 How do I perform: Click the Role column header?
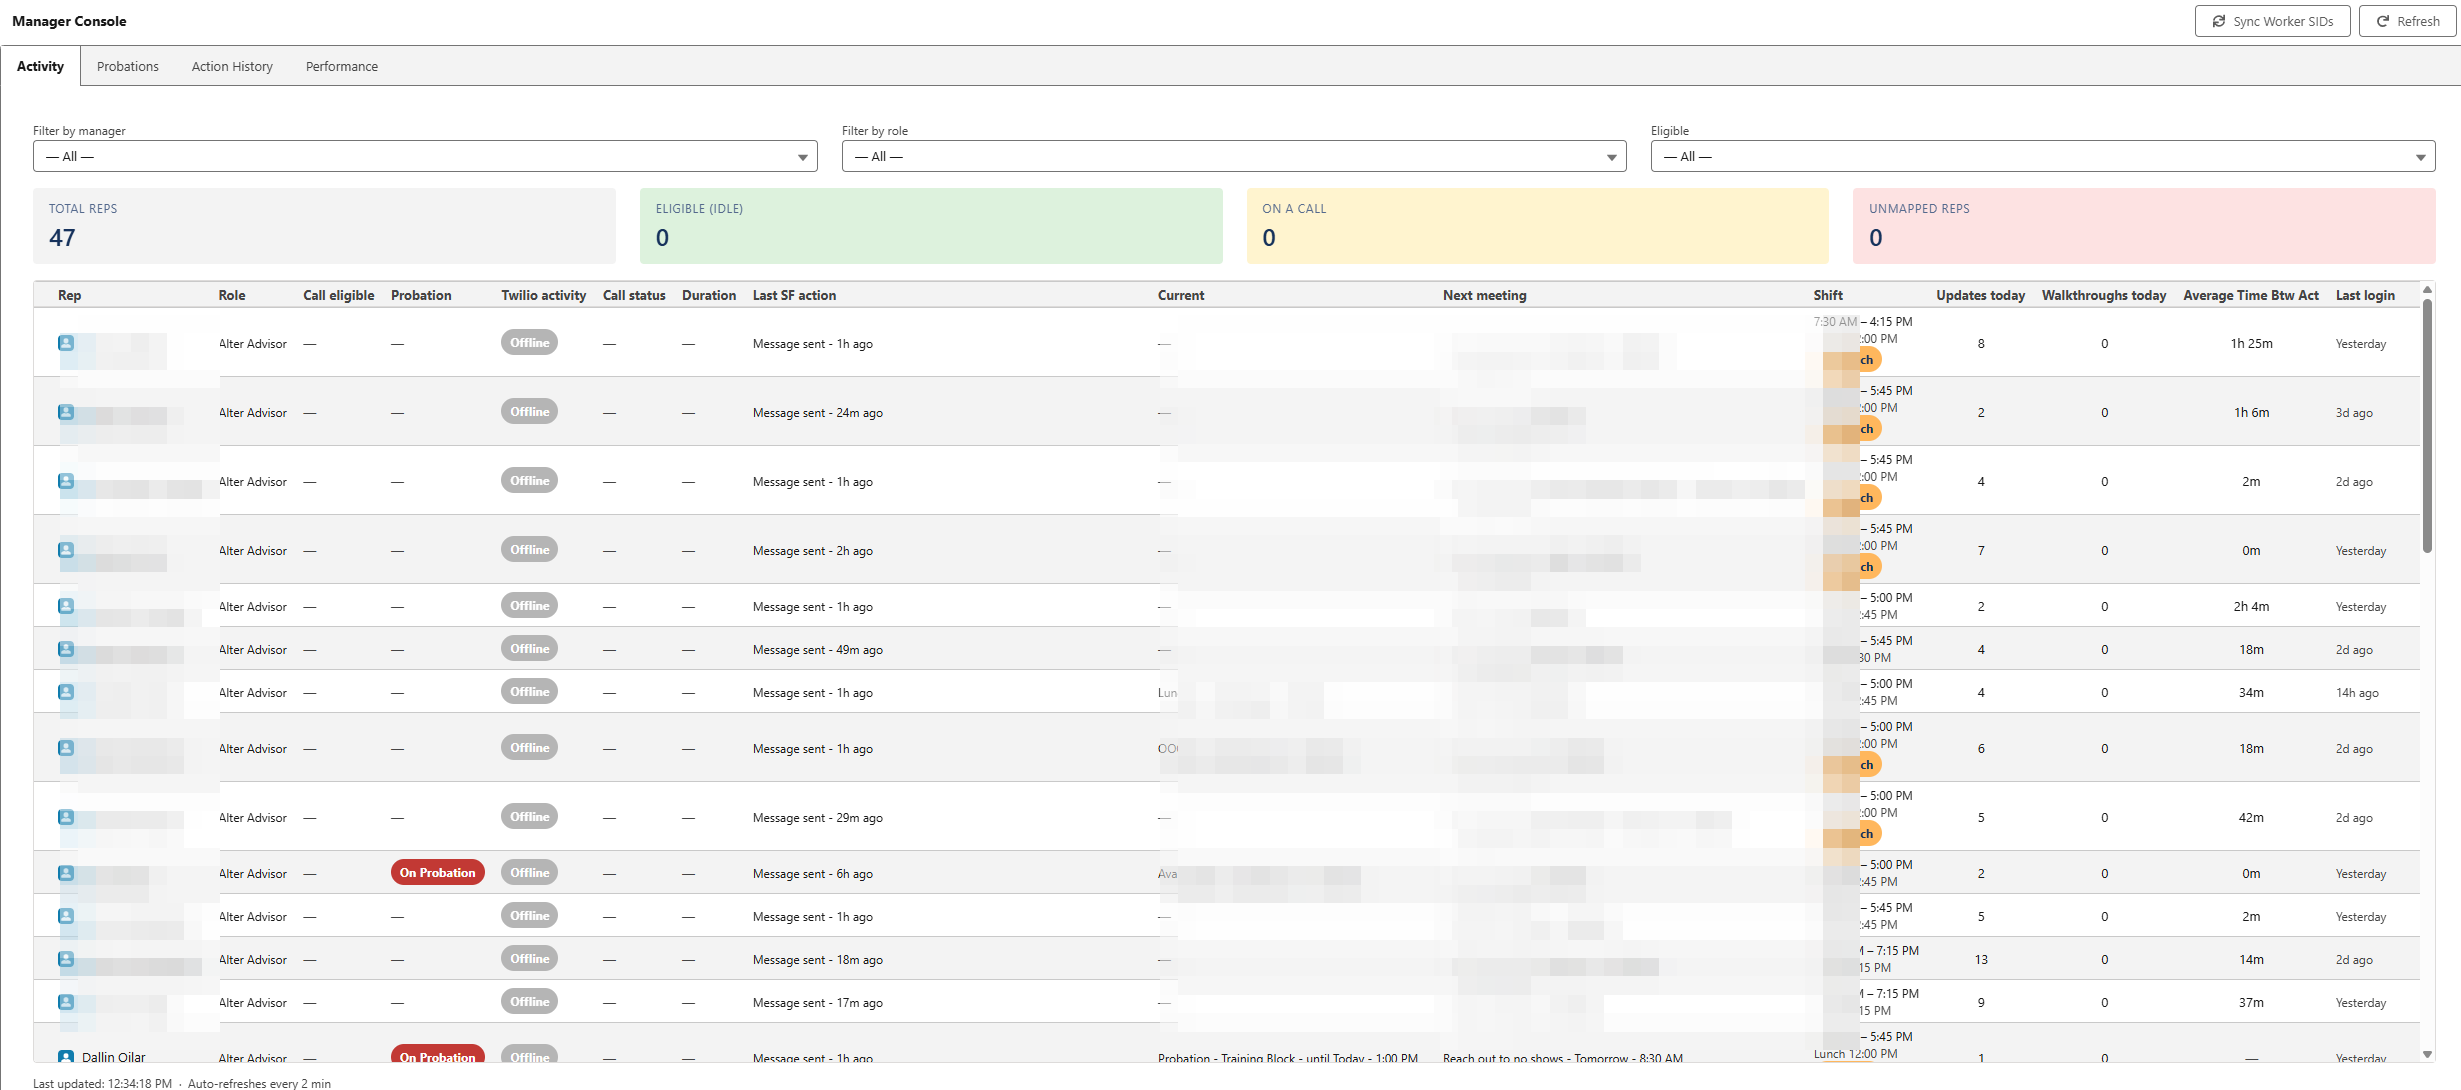click(232, 295)
